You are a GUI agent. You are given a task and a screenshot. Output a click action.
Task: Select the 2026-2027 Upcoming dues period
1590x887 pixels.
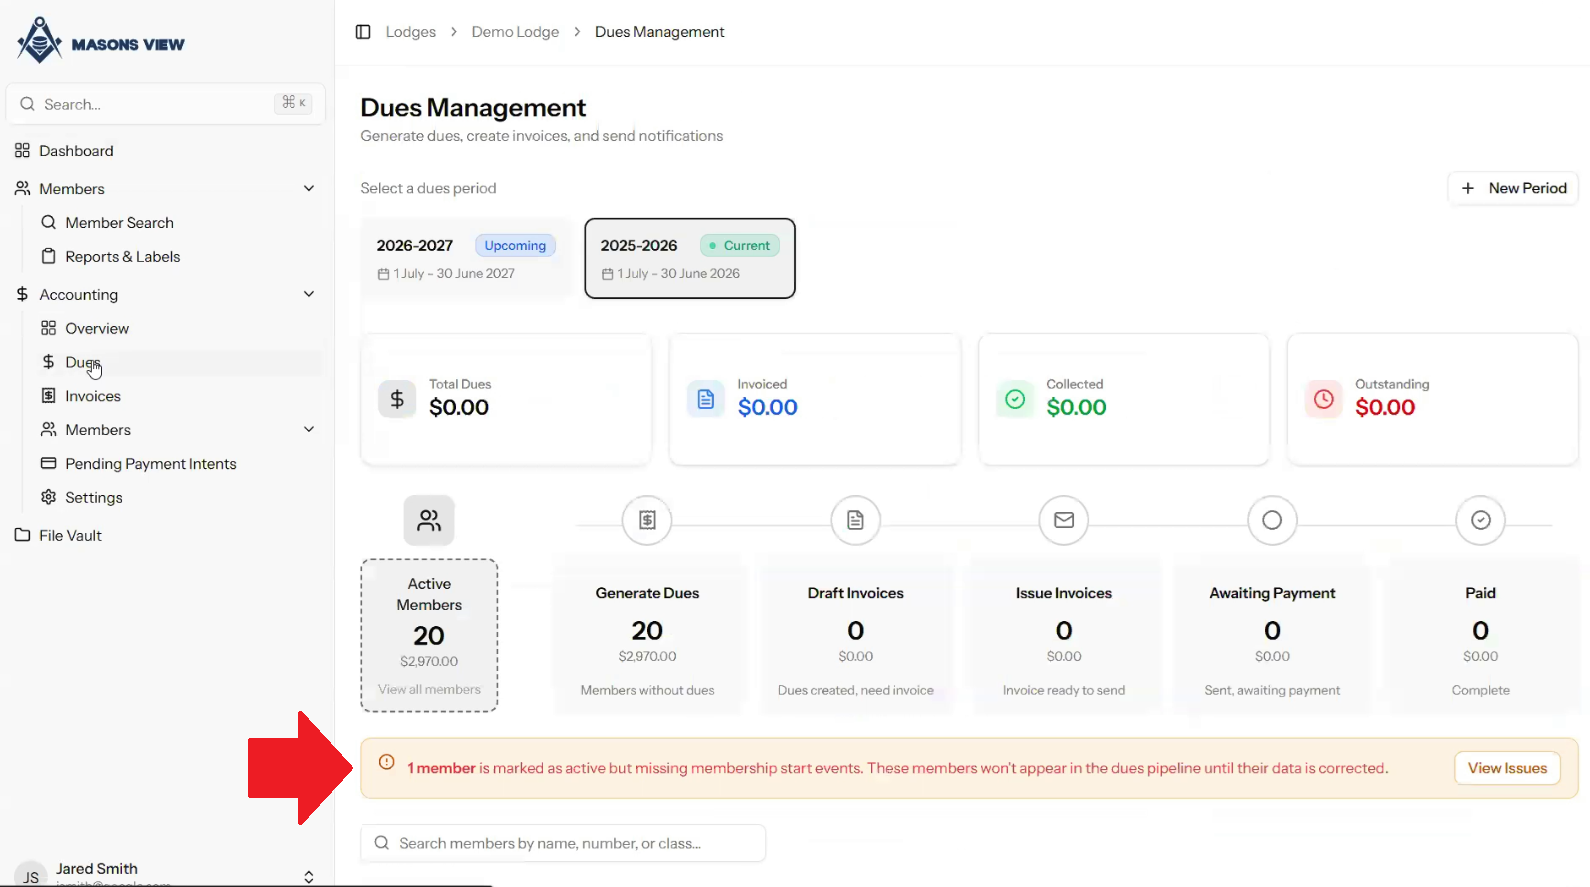466,259
